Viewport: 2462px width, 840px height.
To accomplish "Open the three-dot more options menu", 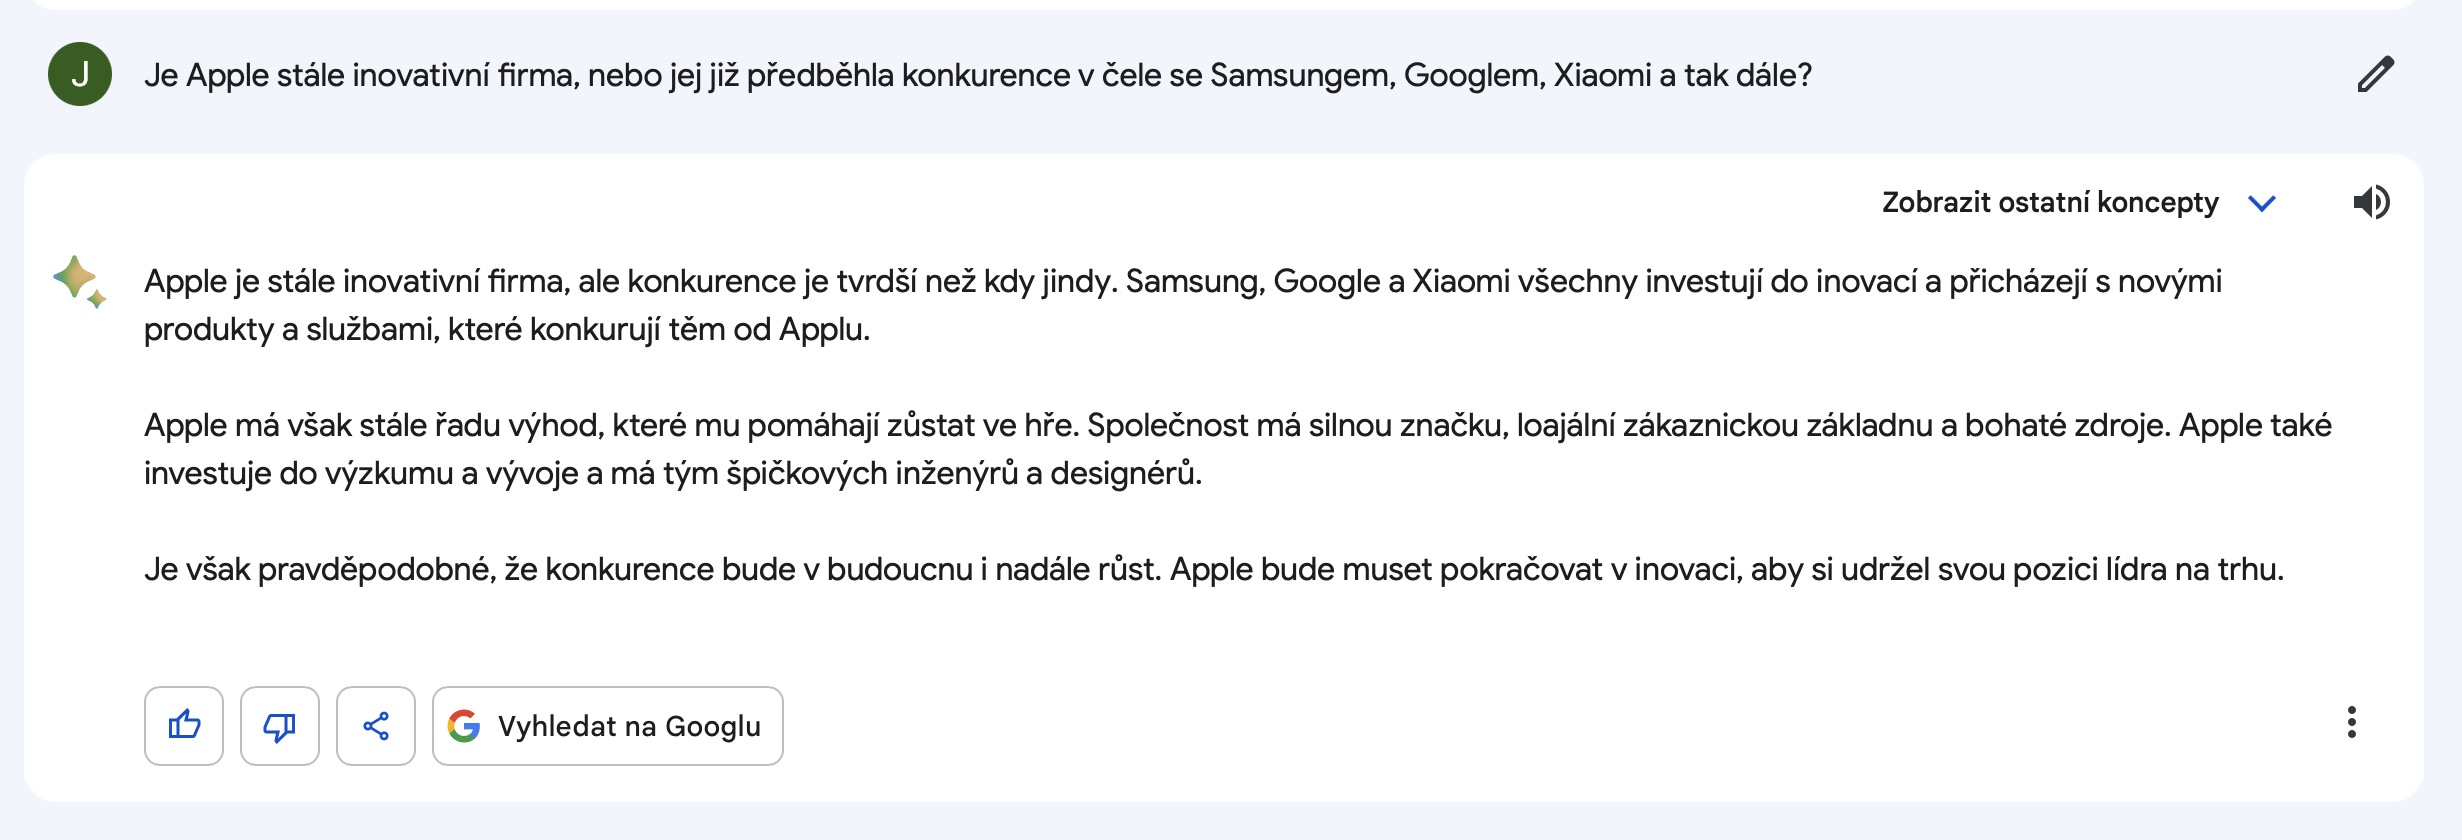I will point(2351,722).
